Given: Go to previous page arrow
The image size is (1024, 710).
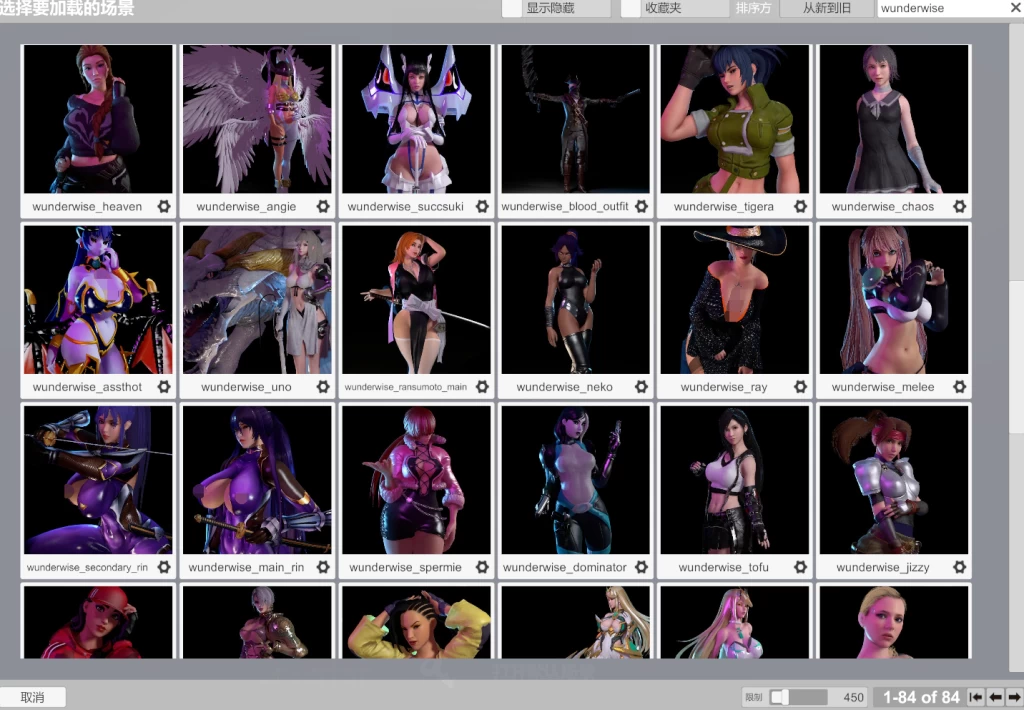Looking at the screenshot, I should [995, 697].
